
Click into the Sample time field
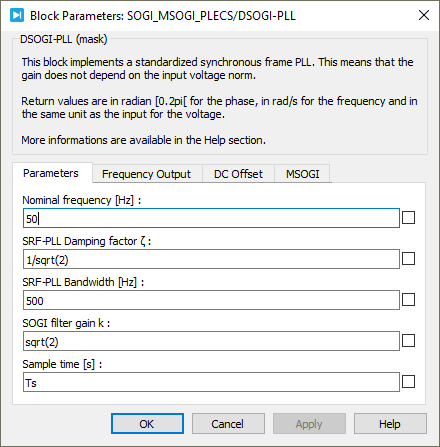coord(211,382)
